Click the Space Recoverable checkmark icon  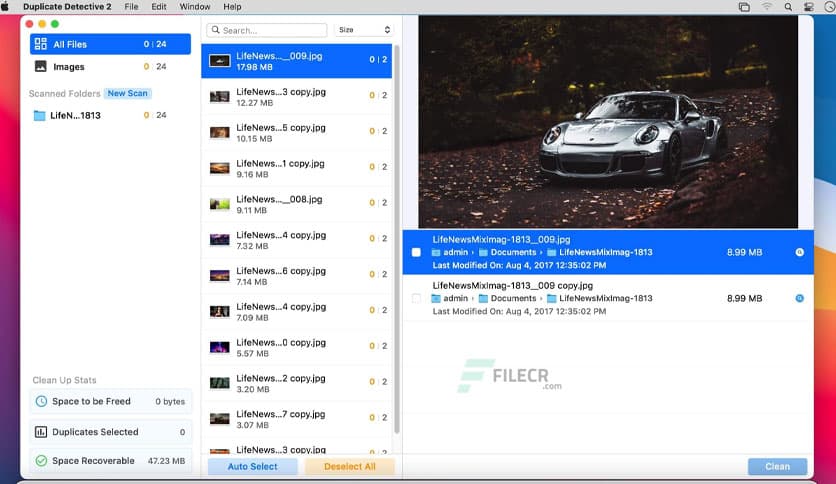click(41, 461)
